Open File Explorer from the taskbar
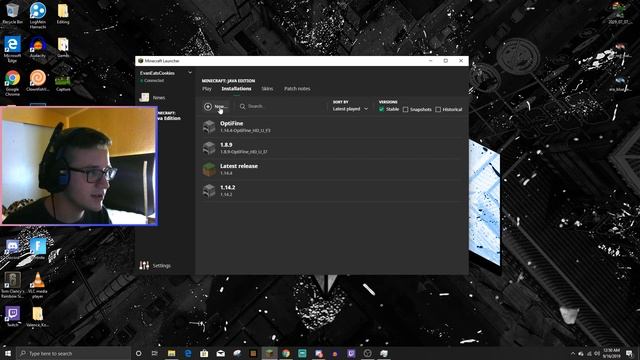This screenshot has width=640, height=360. tap(171, 353)
